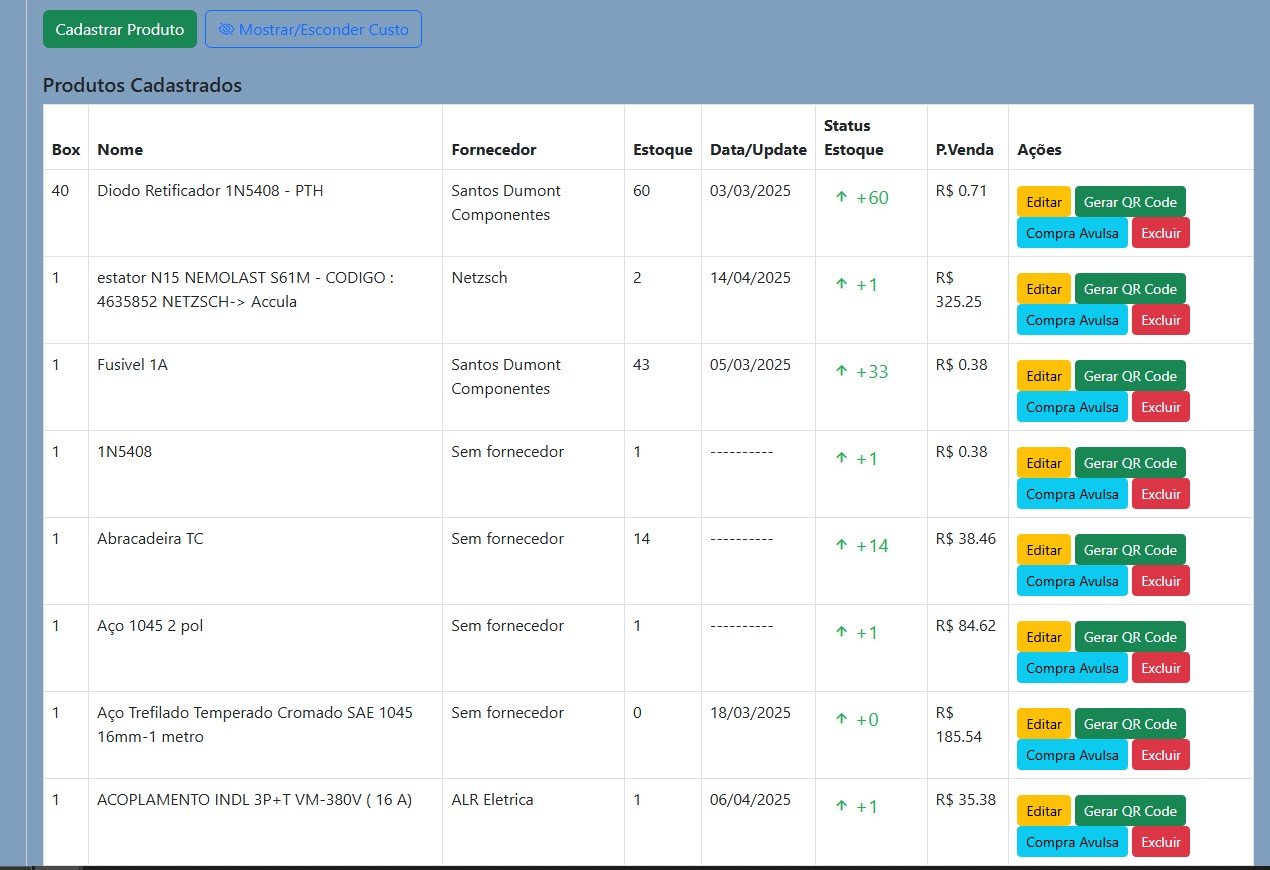Screen dimensions: 1270x870
Task: Generate QR Code for ACOPLAMENTO INDL 3P+T
Action: point(1130,811)
